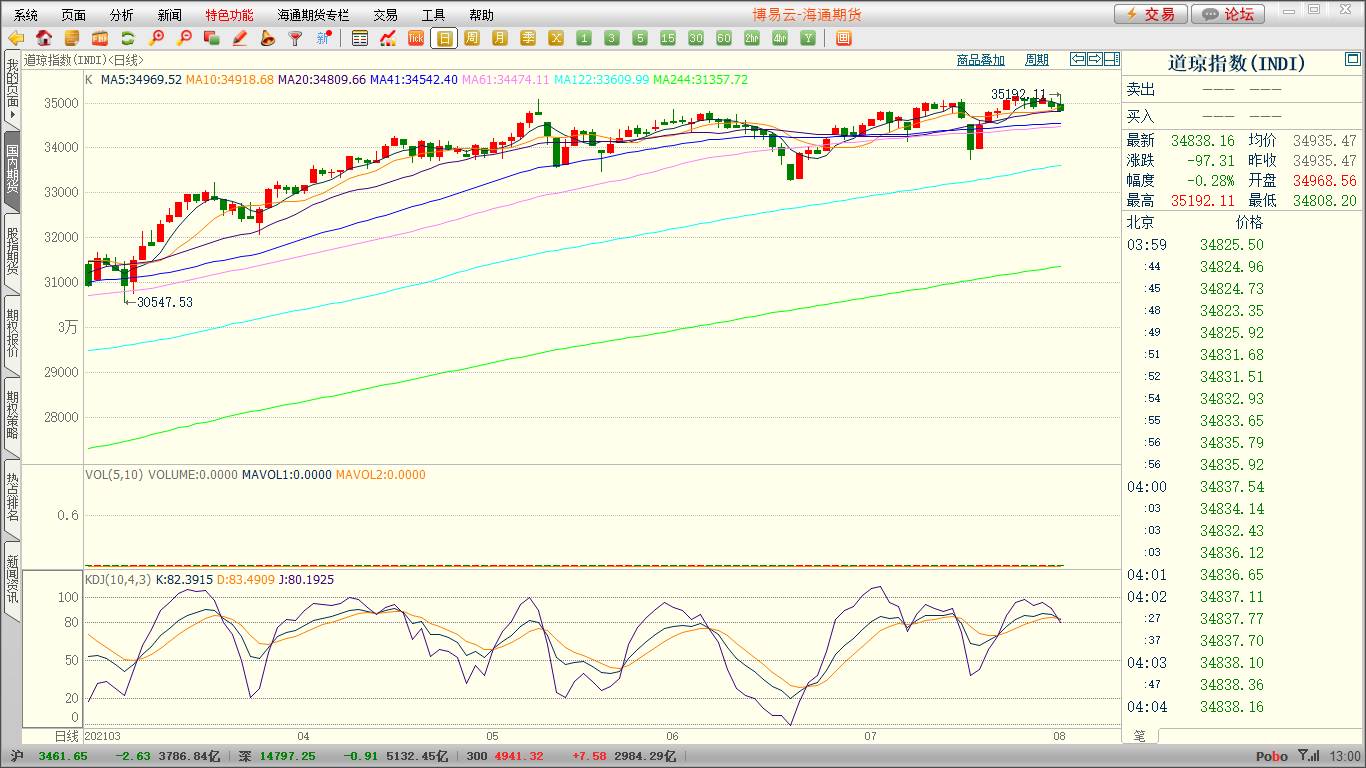This screenshot has width=1366, height=768.
Task: Open the 工具 menu
Action: click(x=433, y=15)
